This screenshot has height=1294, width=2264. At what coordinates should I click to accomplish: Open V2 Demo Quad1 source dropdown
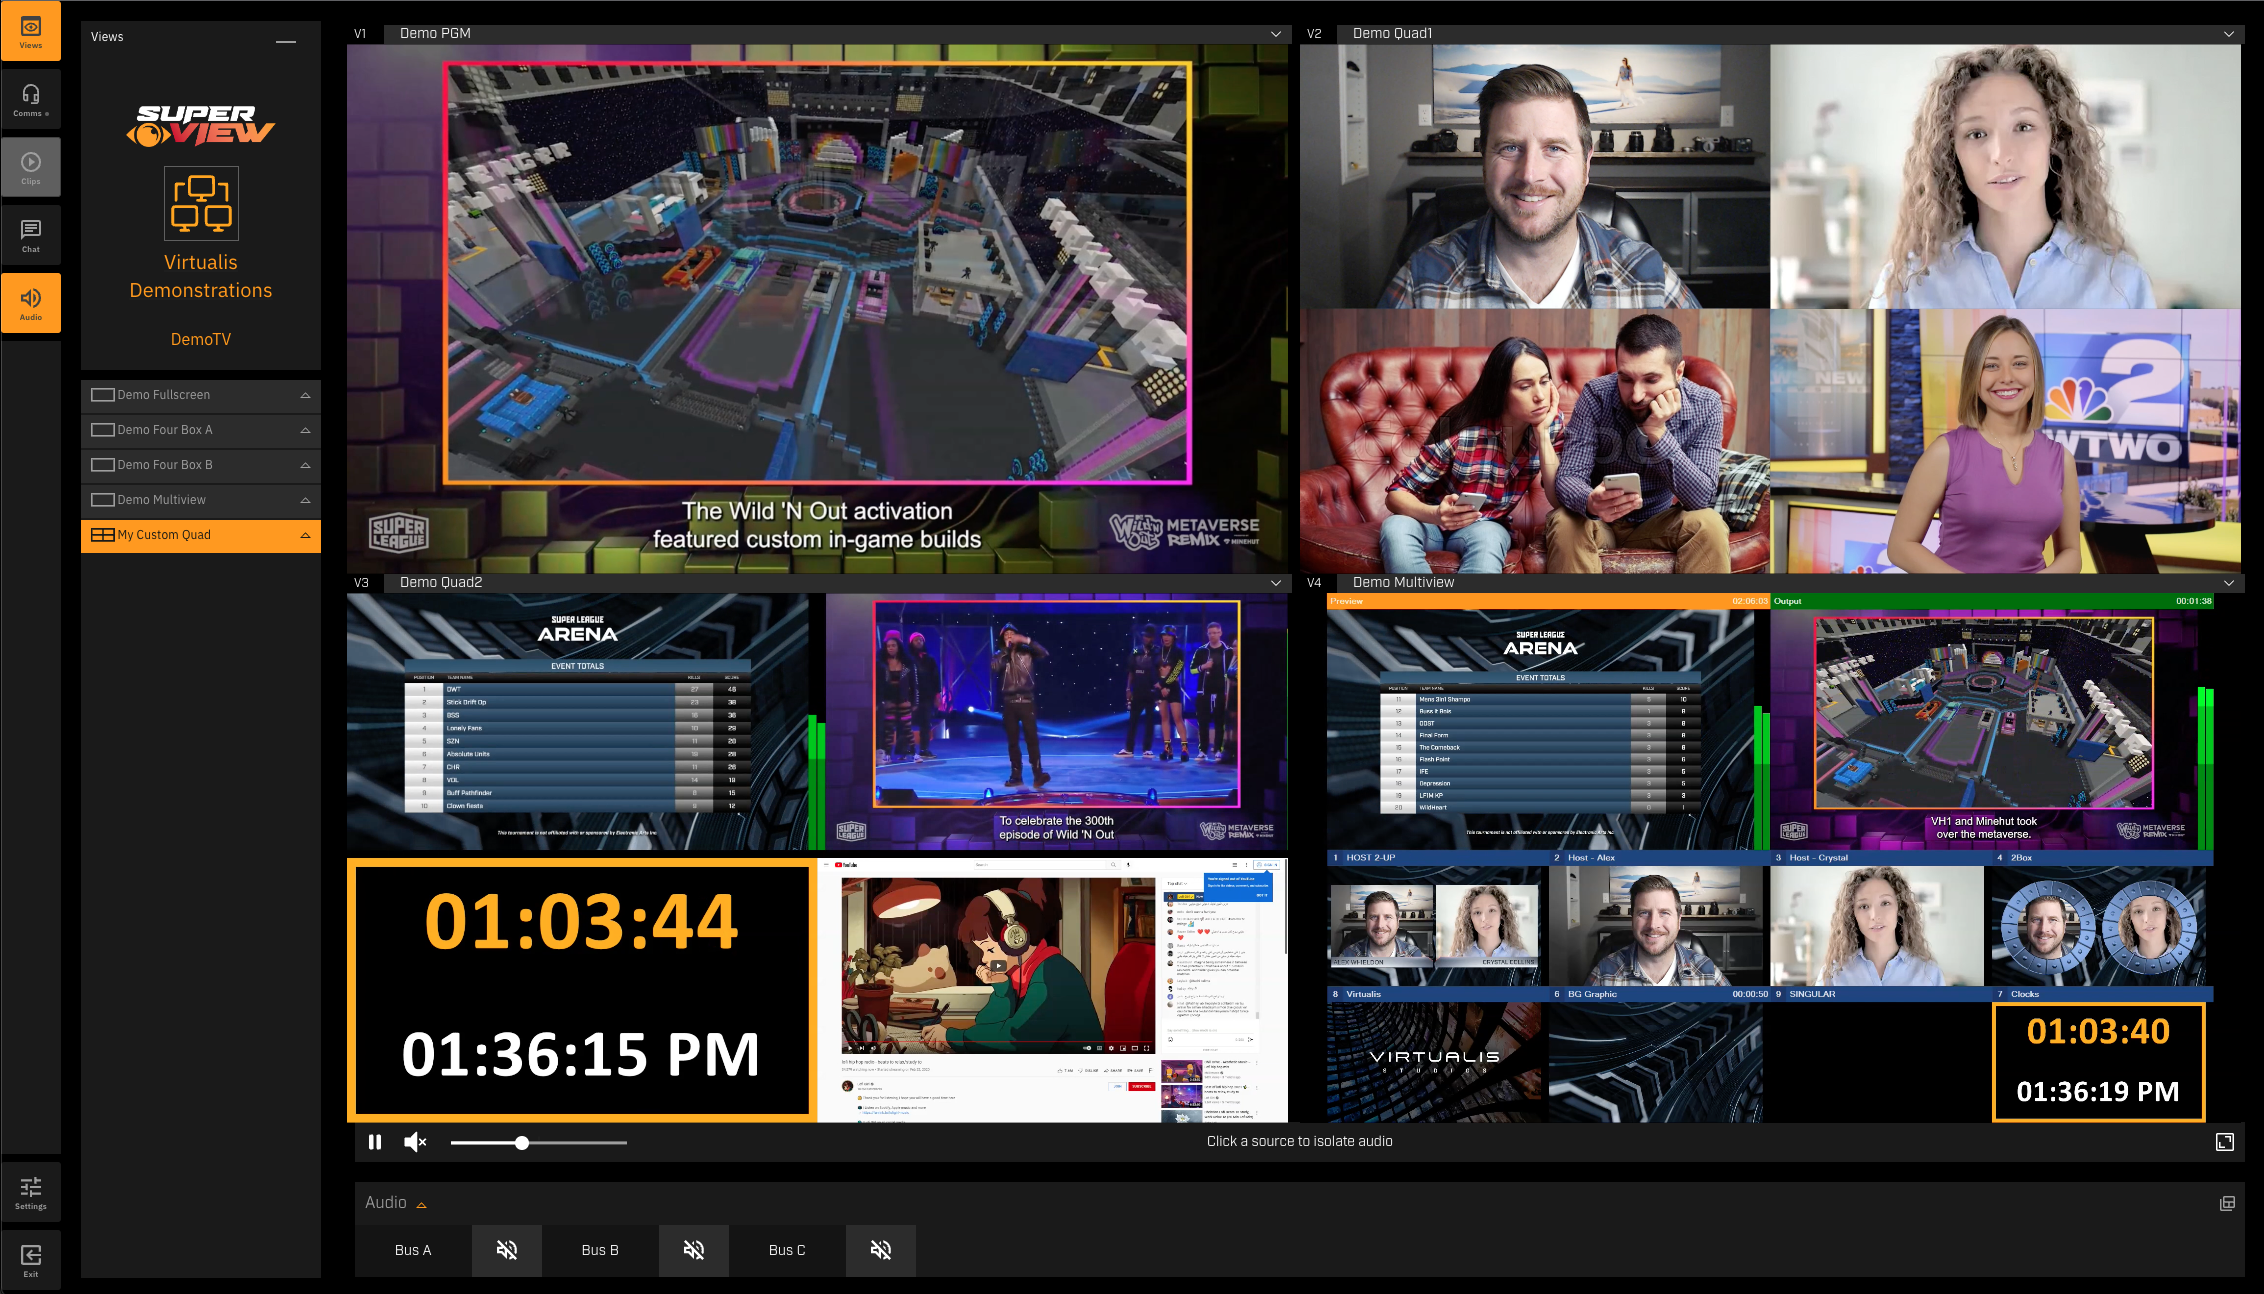(2229, 34)
